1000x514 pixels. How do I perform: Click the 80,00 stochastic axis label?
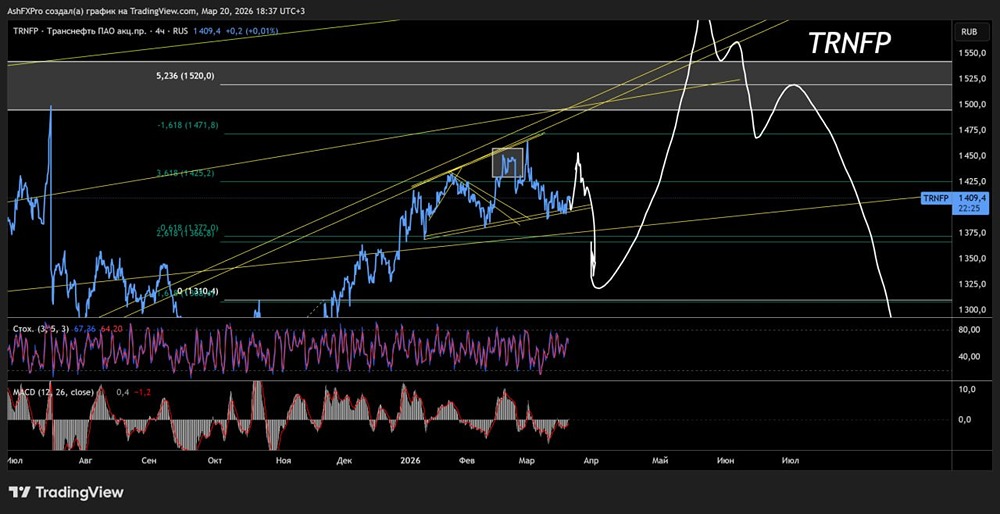click(969, 330)
